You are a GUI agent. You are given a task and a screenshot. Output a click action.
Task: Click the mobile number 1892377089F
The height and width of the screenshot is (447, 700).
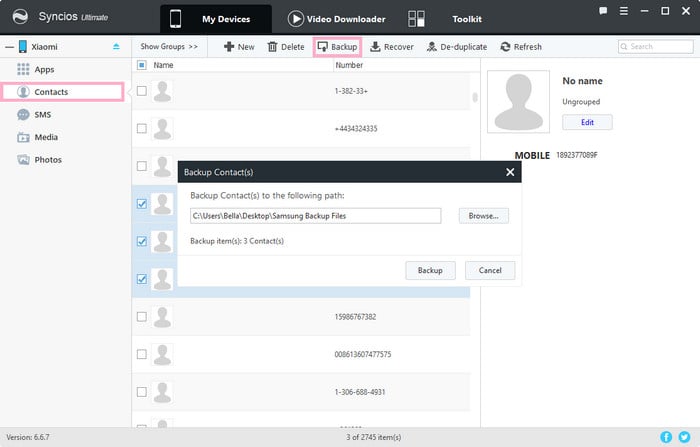(x=576, y=155)
